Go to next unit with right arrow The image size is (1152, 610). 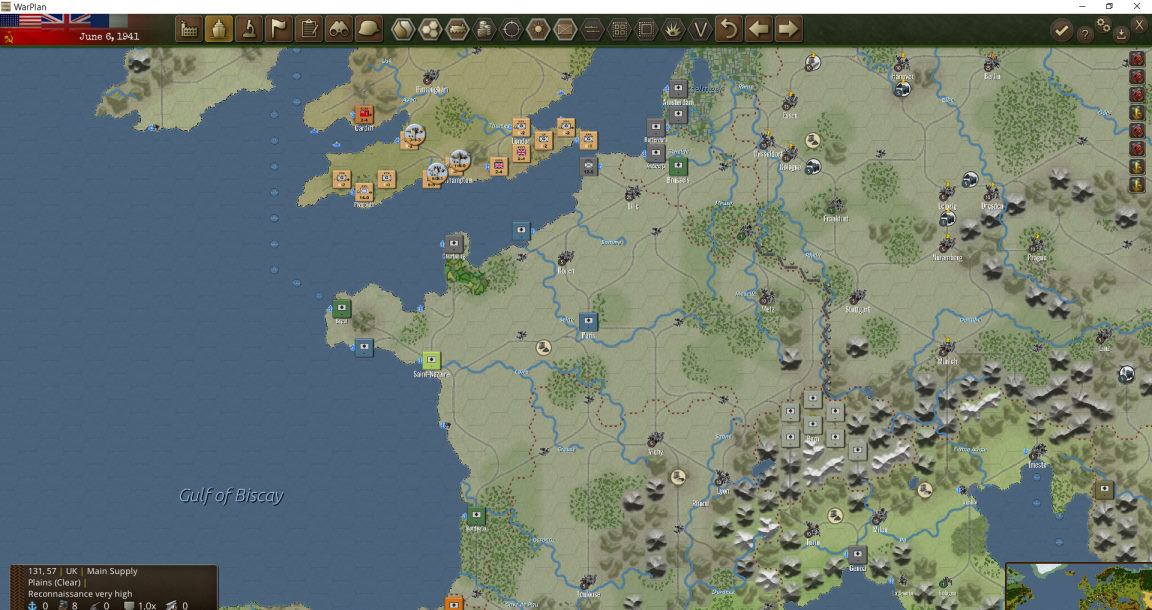(788, 29)
